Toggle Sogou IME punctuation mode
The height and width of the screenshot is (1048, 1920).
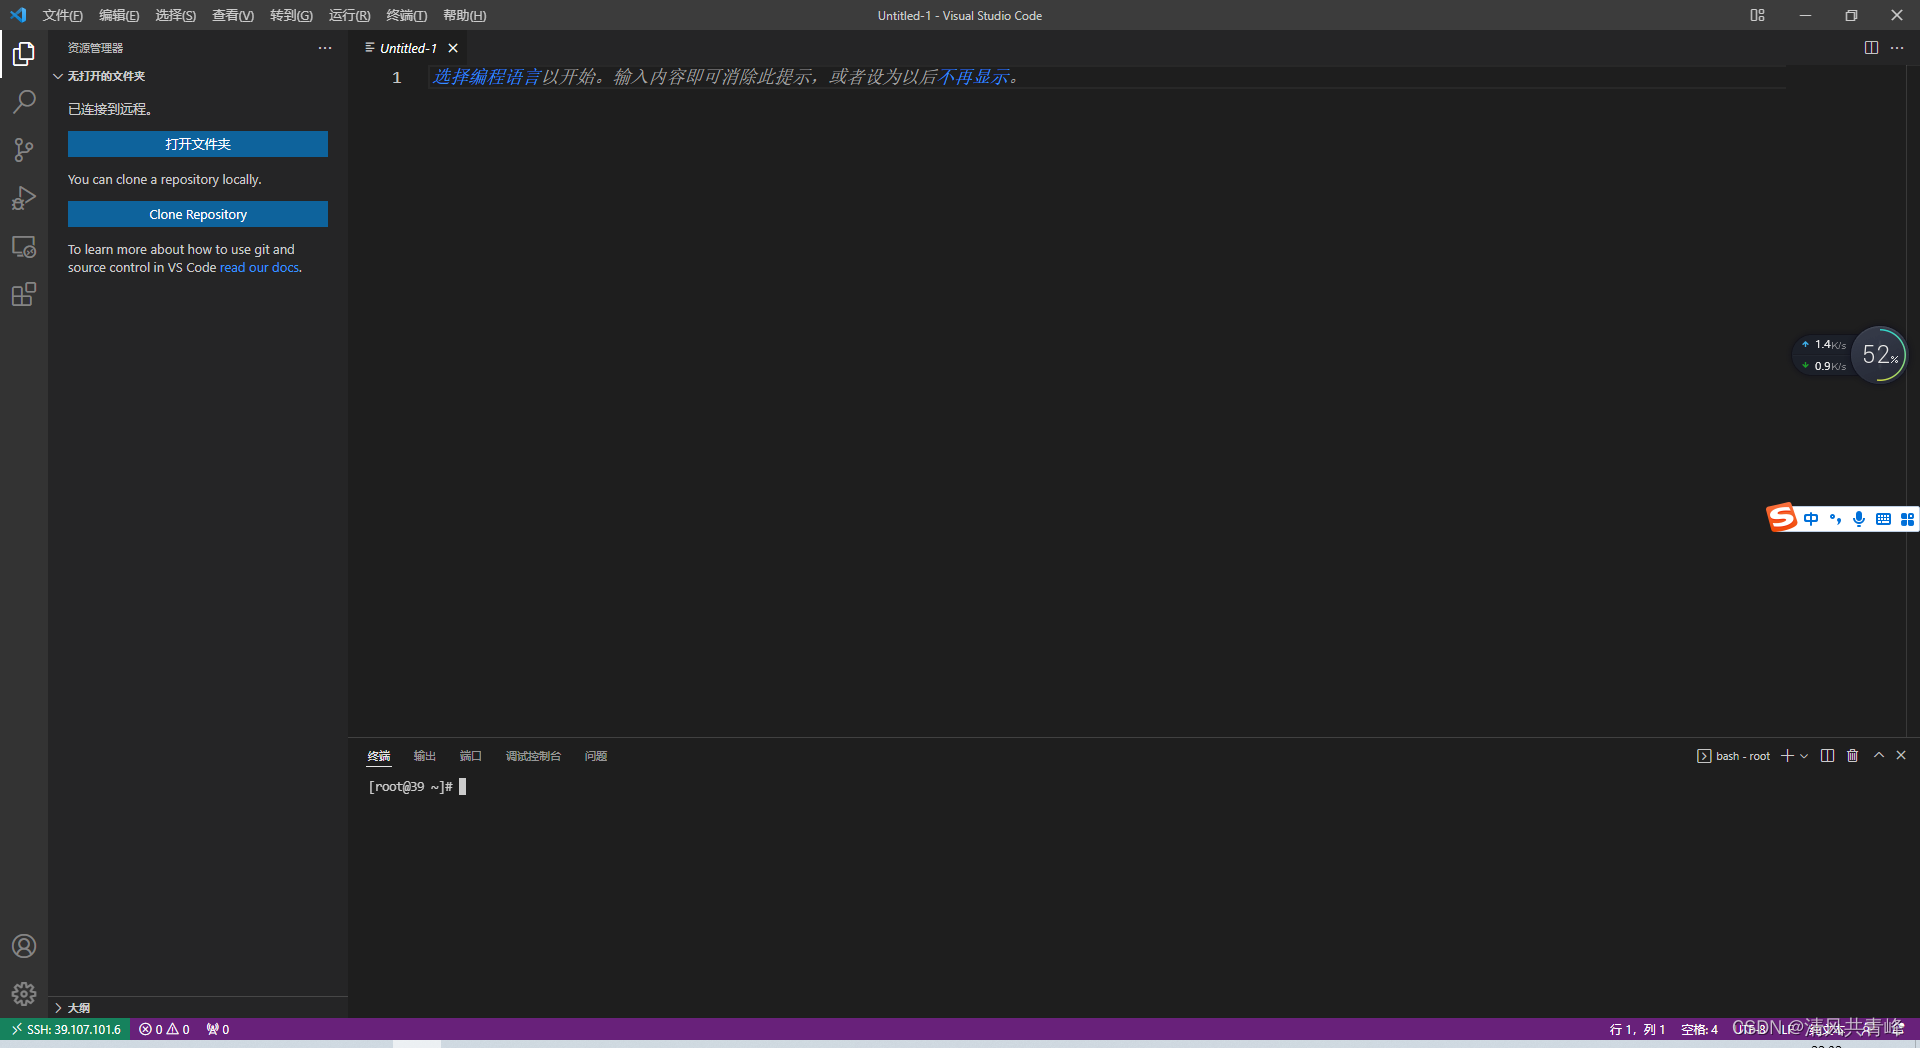(x=1835, y=519)
